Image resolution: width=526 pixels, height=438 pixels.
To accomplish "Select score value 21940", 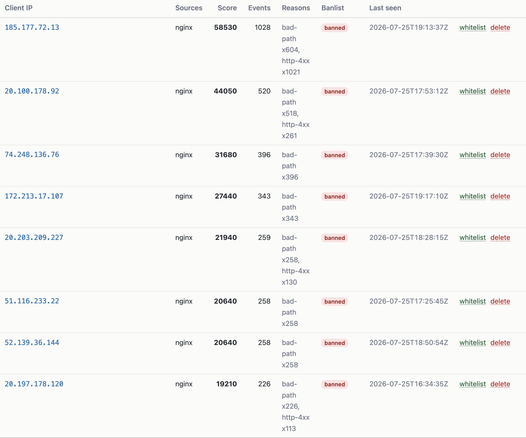I will (x=226, y=237).
